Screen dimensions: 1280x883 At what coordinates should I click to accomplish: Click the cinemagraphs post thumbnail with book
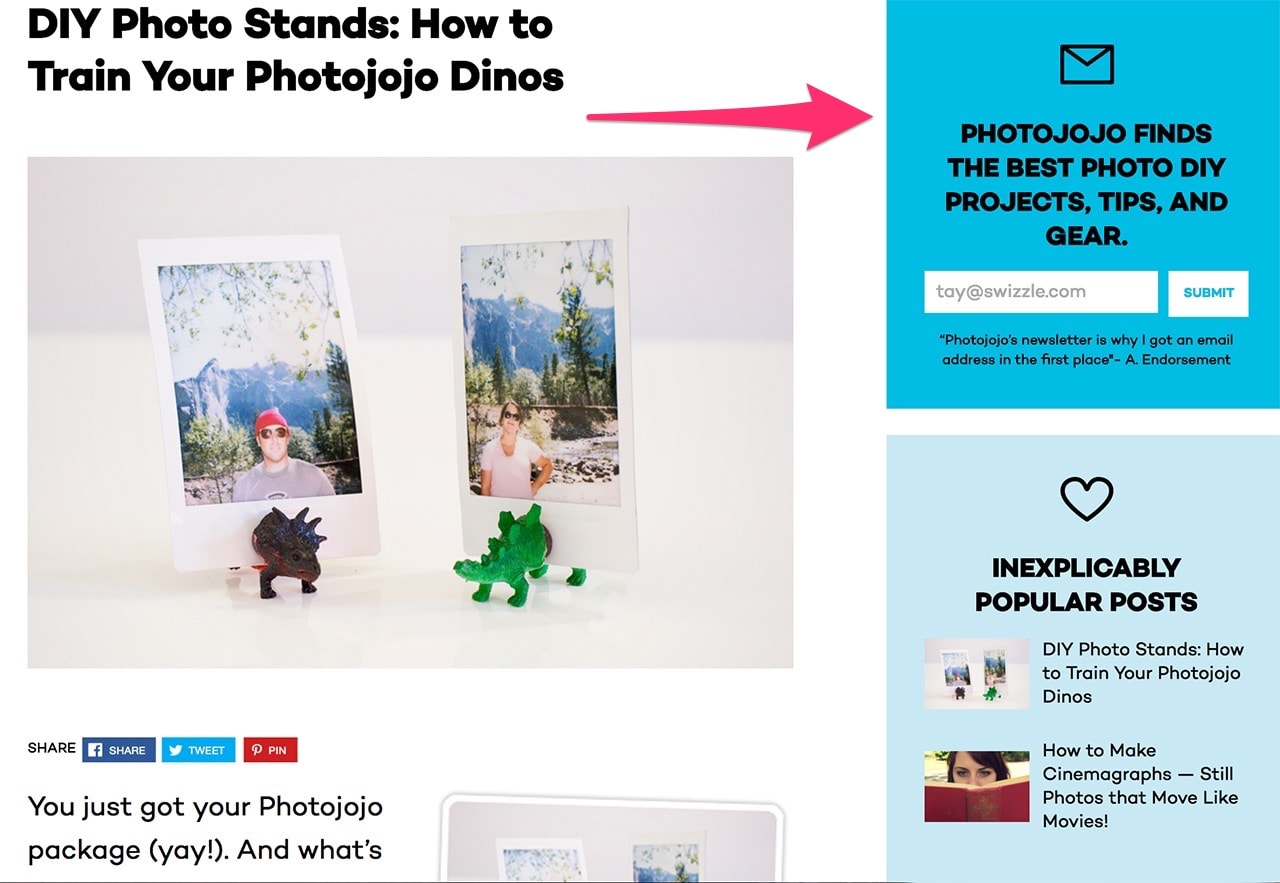coord(976,786)
